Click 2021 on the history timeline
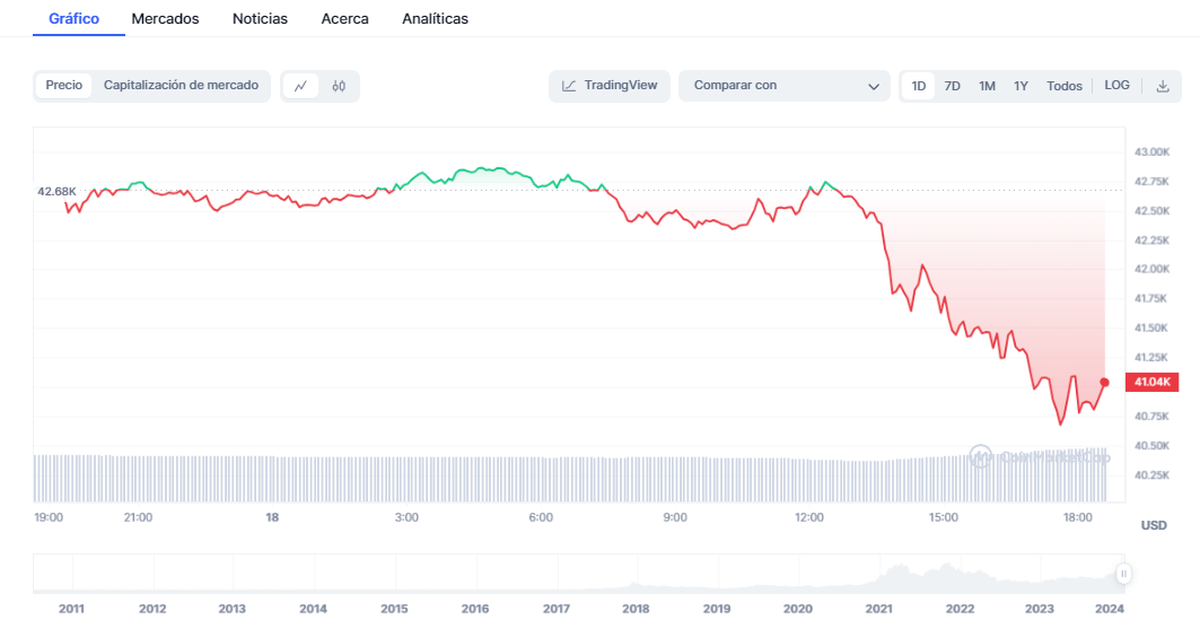This screenshot has width=1200, height=637. click(x=879, y=608)
